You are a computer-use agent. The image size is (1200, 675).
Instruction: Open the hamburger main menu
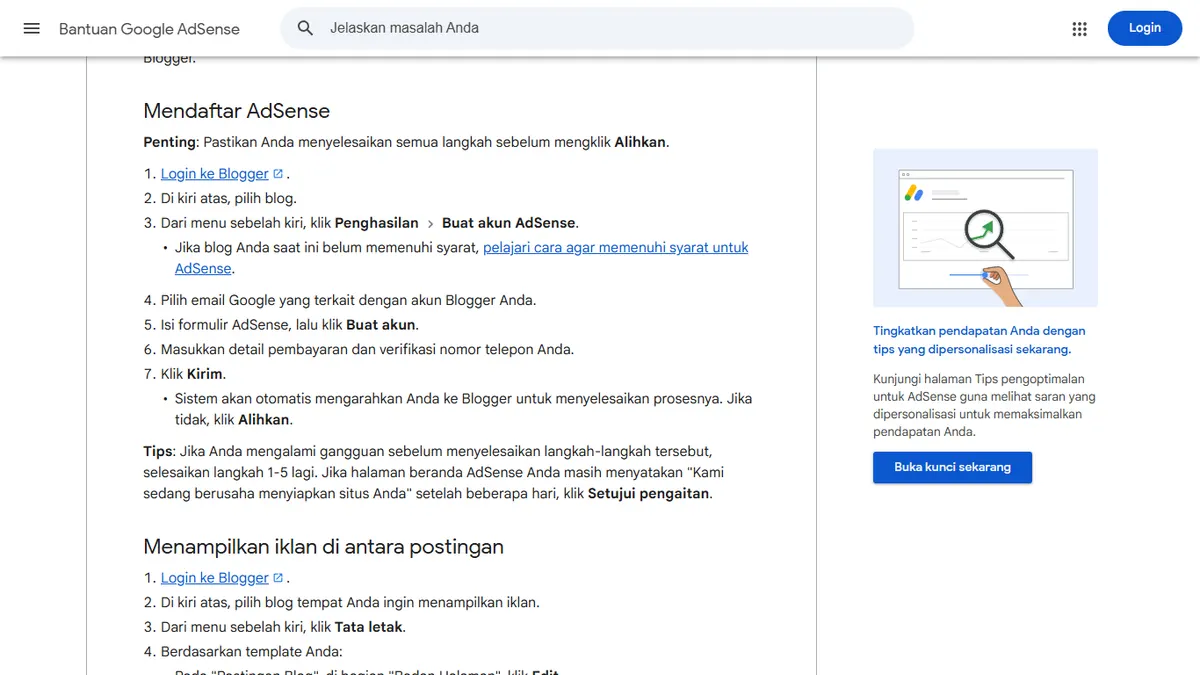(31, 28)
